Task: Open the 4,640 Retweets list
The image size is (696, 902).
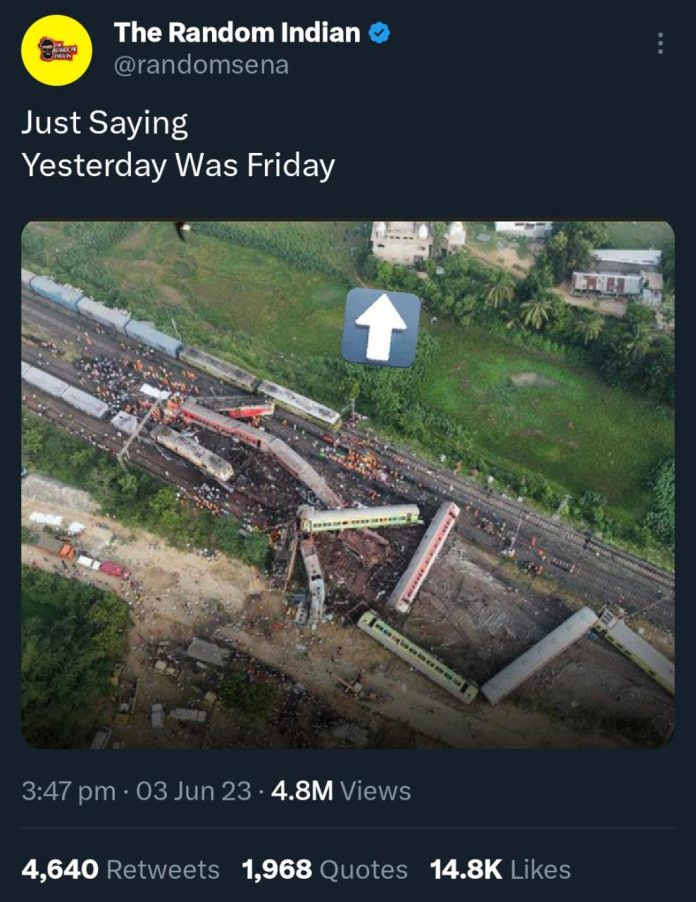Action: pyautogui.click(x=120, y=869)
